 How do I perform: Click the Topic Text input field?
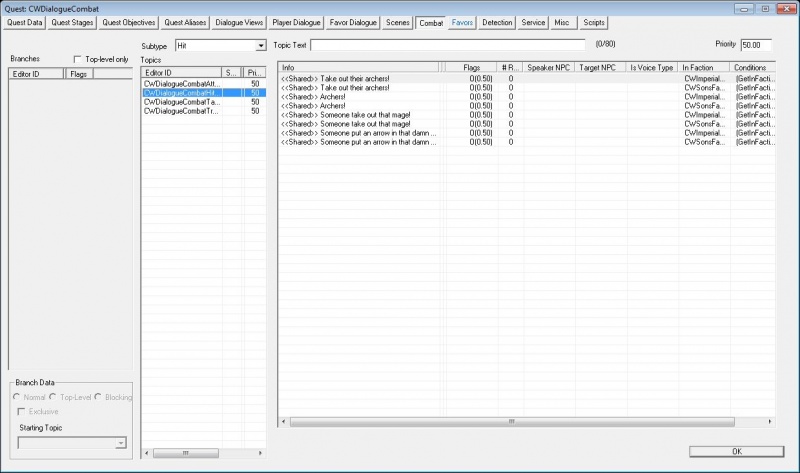[447, 45]
